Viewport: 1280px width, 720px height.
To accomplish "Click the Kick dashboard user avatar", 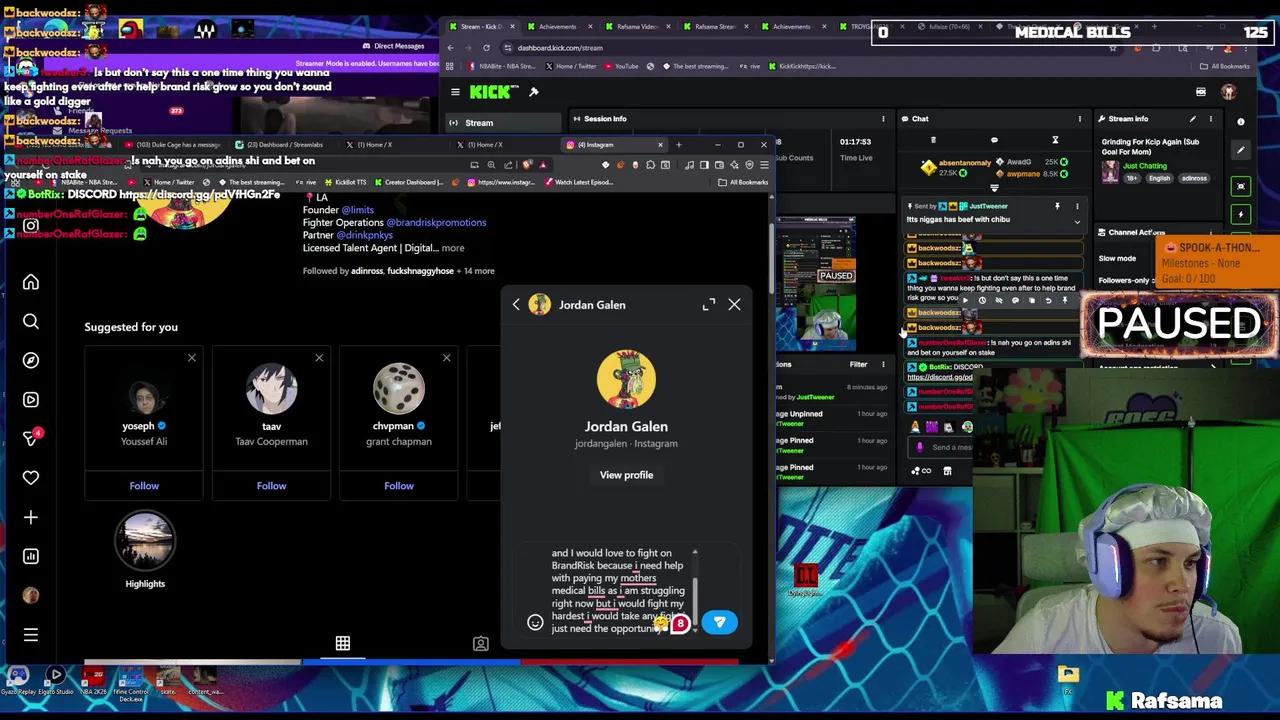I will tap(1228, 92).
